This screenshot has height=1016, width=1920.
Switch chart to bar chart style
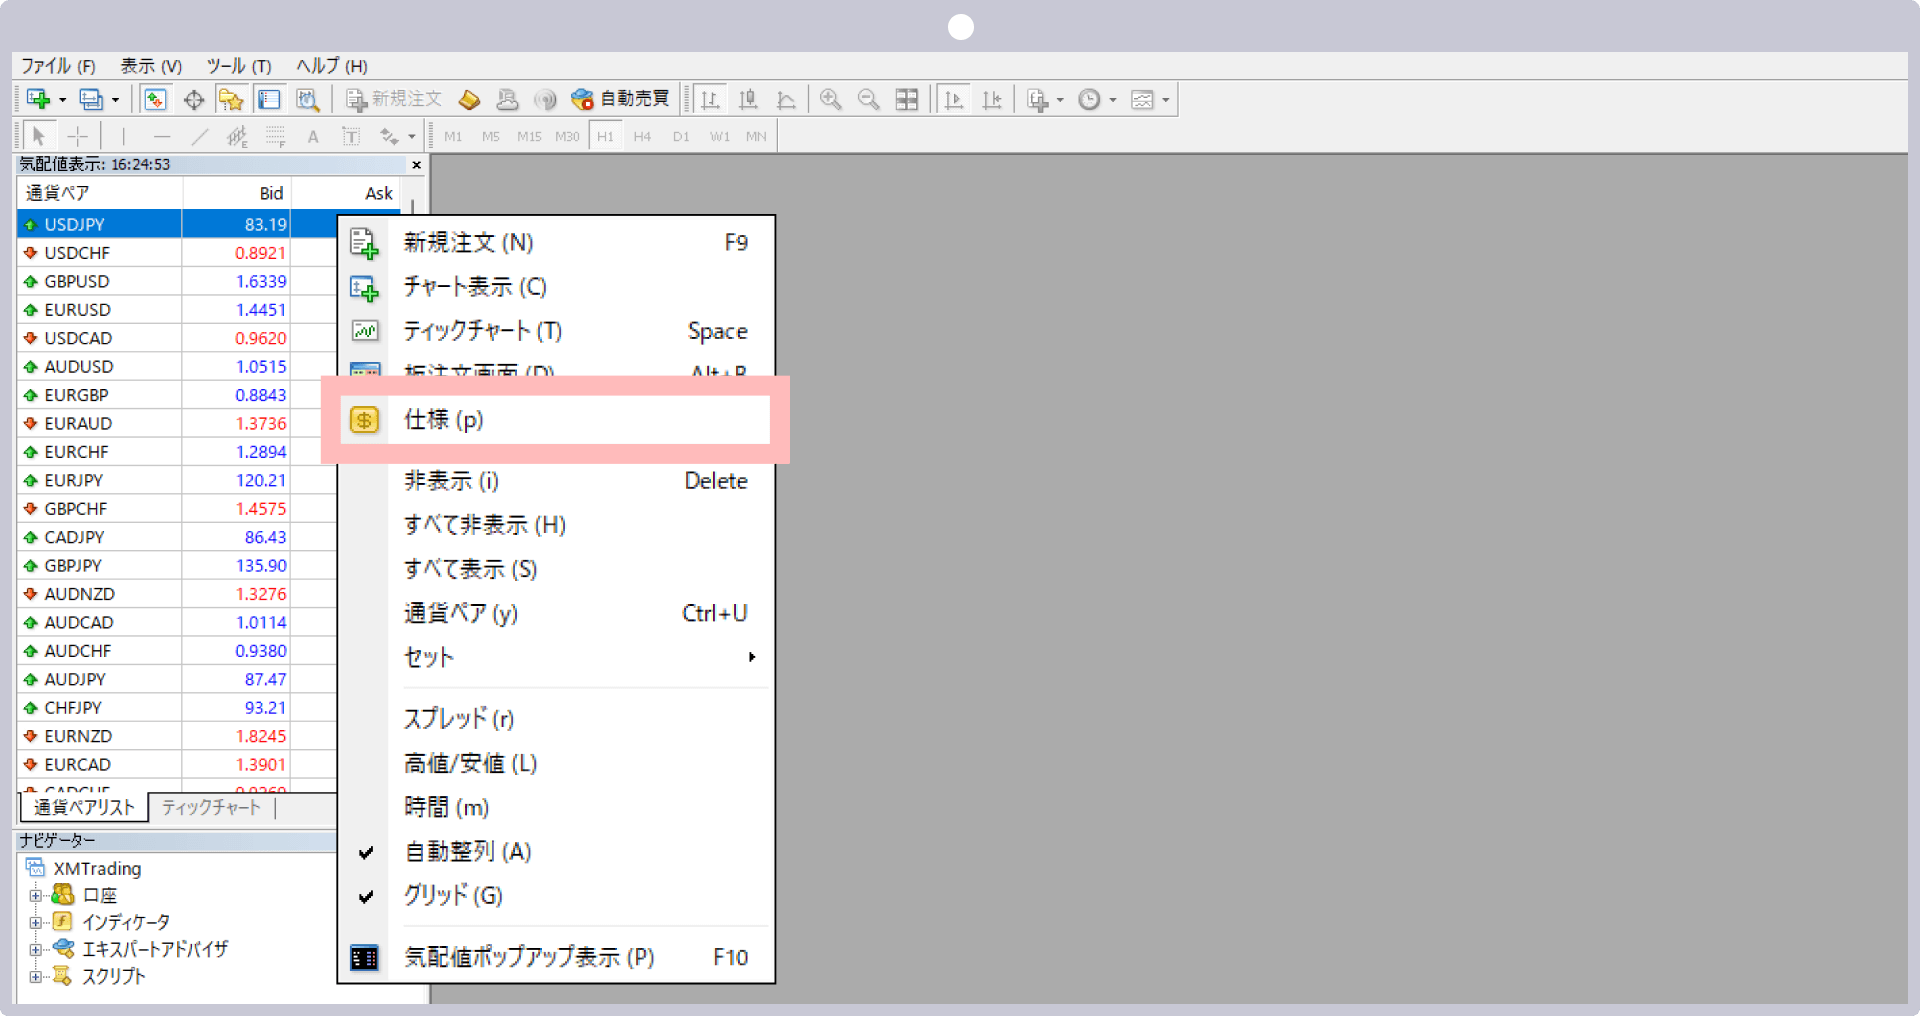coord(710,99)
